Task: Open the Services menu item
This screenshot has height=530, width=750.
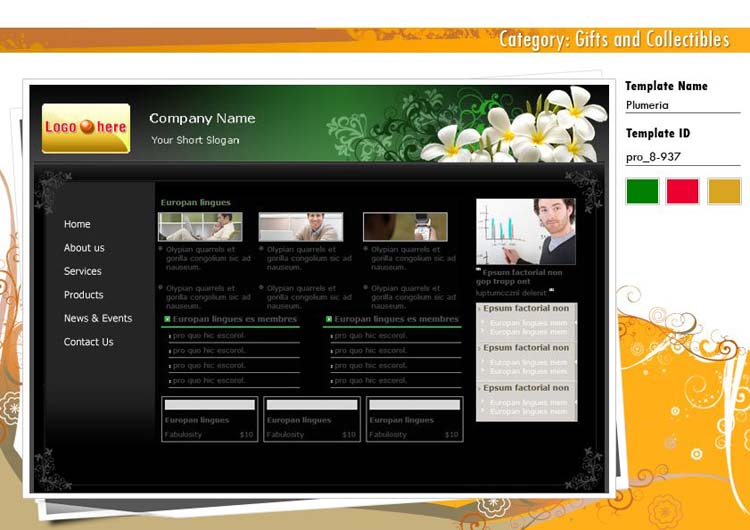Action: 83,271
